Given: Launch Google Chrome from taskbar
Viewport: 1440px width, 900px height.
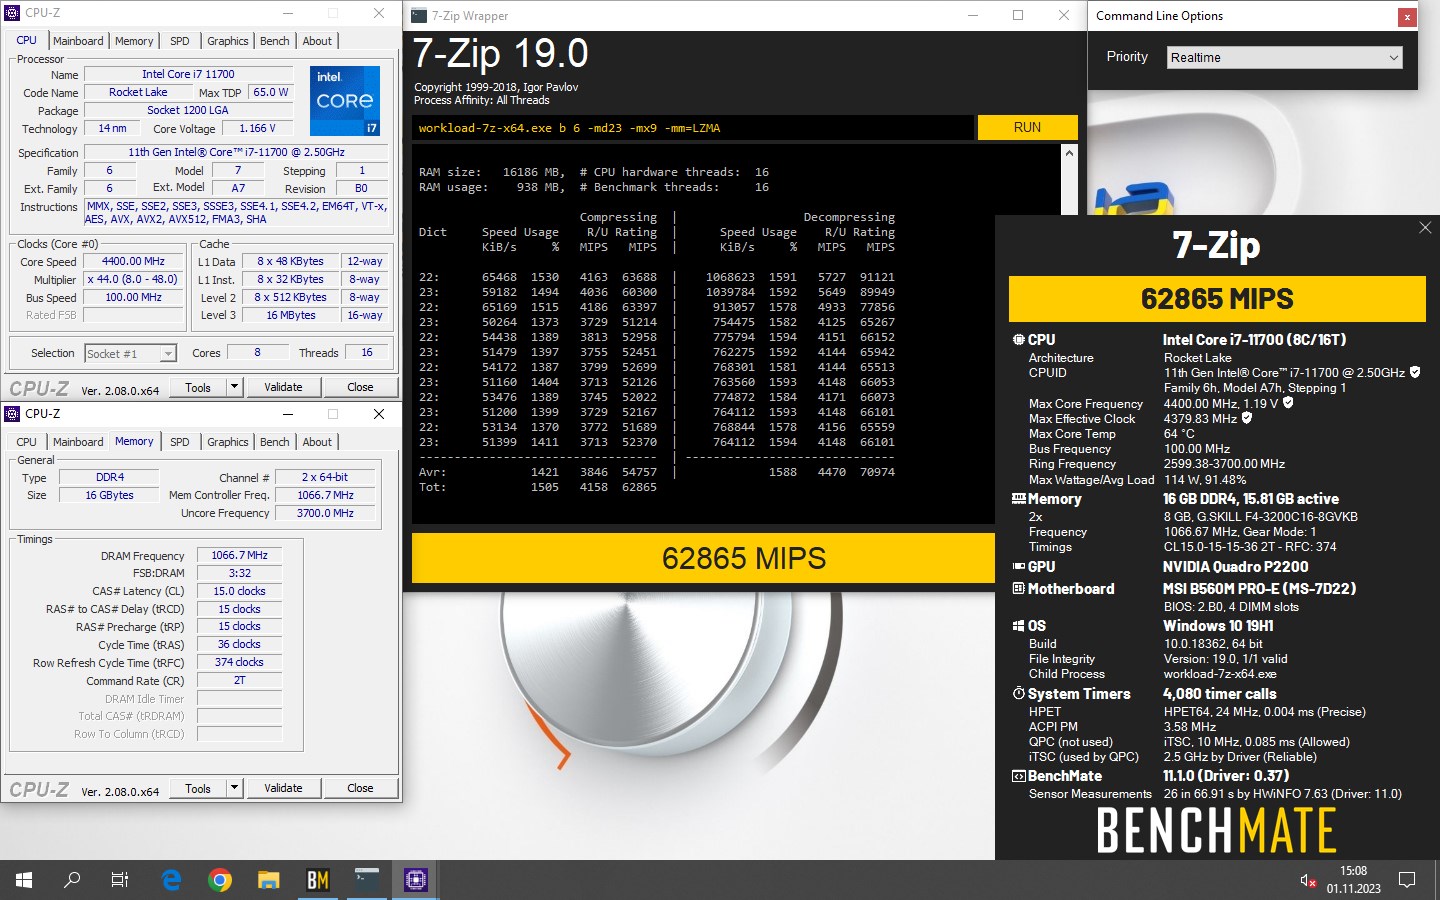Looking at the screenshot, I should (x=220, y=880).
